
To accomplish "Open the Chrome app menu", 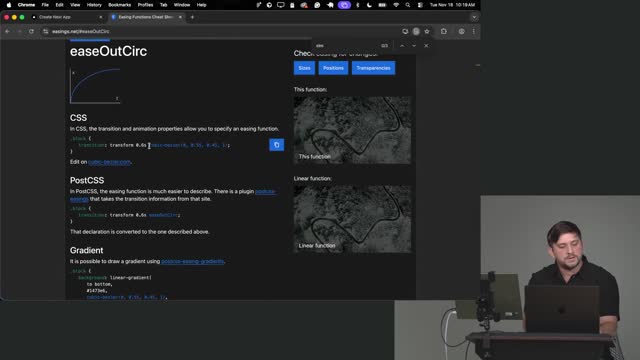I will (x=26, y=5).
